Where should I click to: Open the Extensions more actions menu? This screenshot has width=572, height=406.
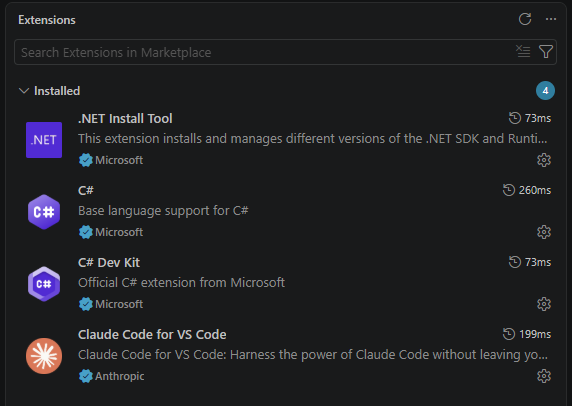(551, 19)
